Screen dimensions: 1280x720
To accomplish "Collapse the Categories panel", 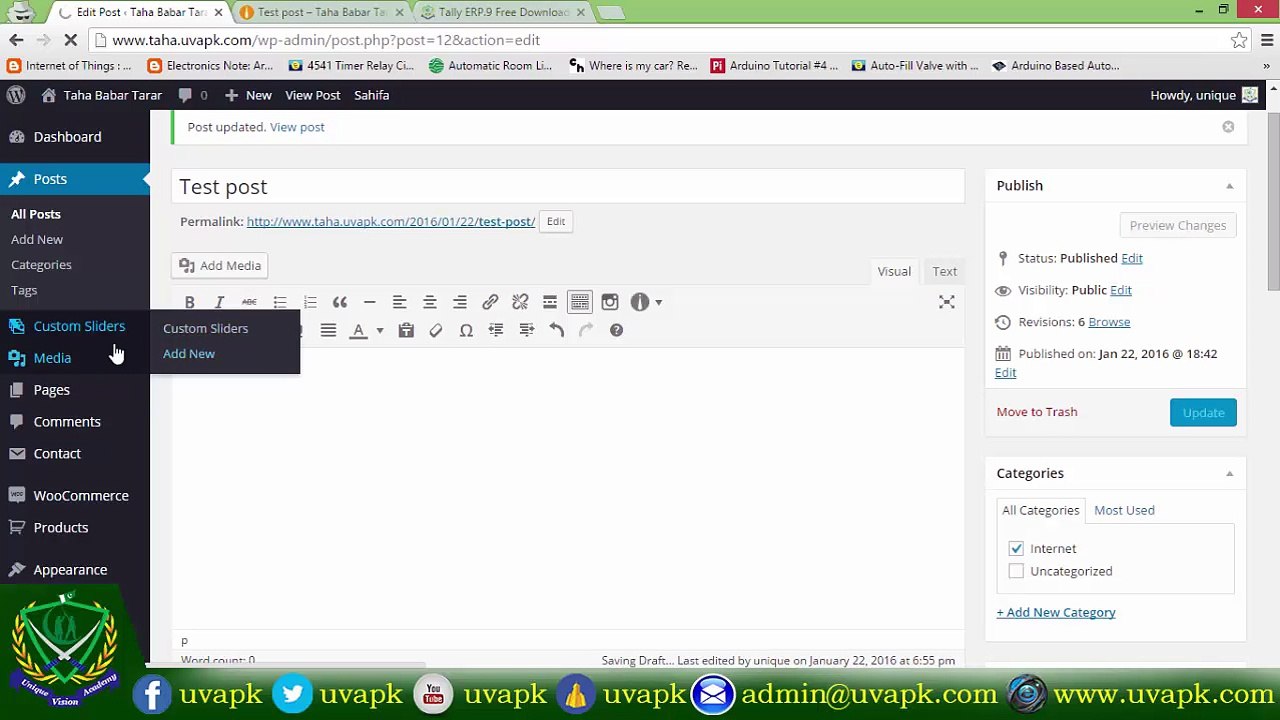I will point(1229,474).
